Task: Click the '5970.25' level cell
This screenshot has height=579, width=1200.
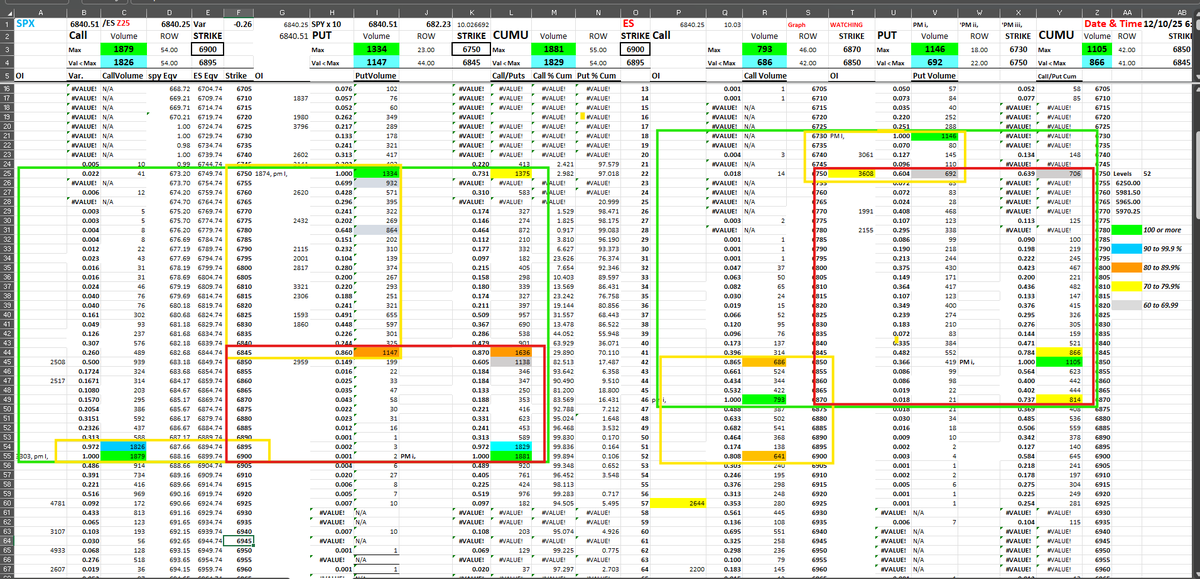Action: tap(1128, 211)
